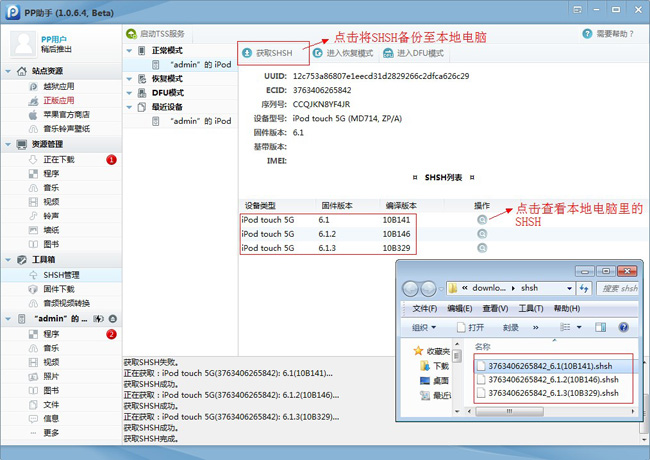Click the eject icon beside admin device
This screenshot has width=650, height=460.
point(113,319)
